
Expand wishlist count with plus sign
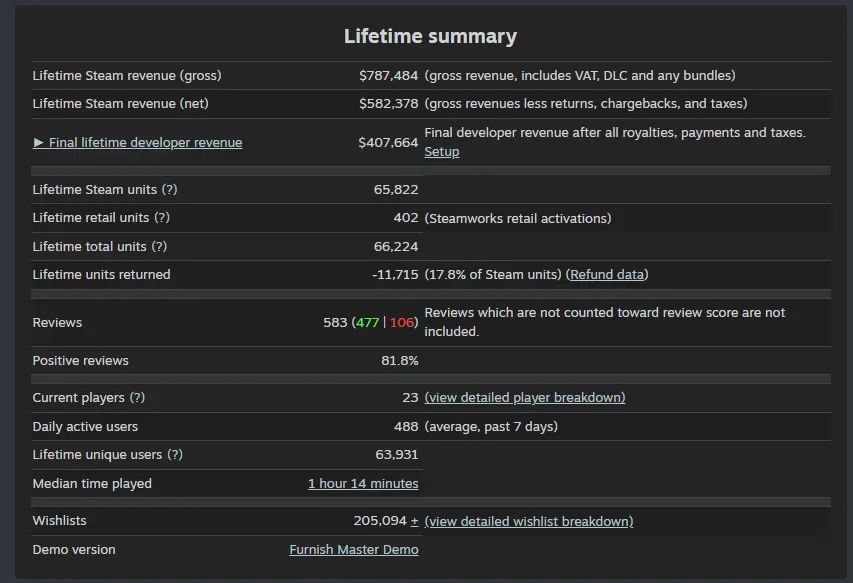(x=414, y=521)
